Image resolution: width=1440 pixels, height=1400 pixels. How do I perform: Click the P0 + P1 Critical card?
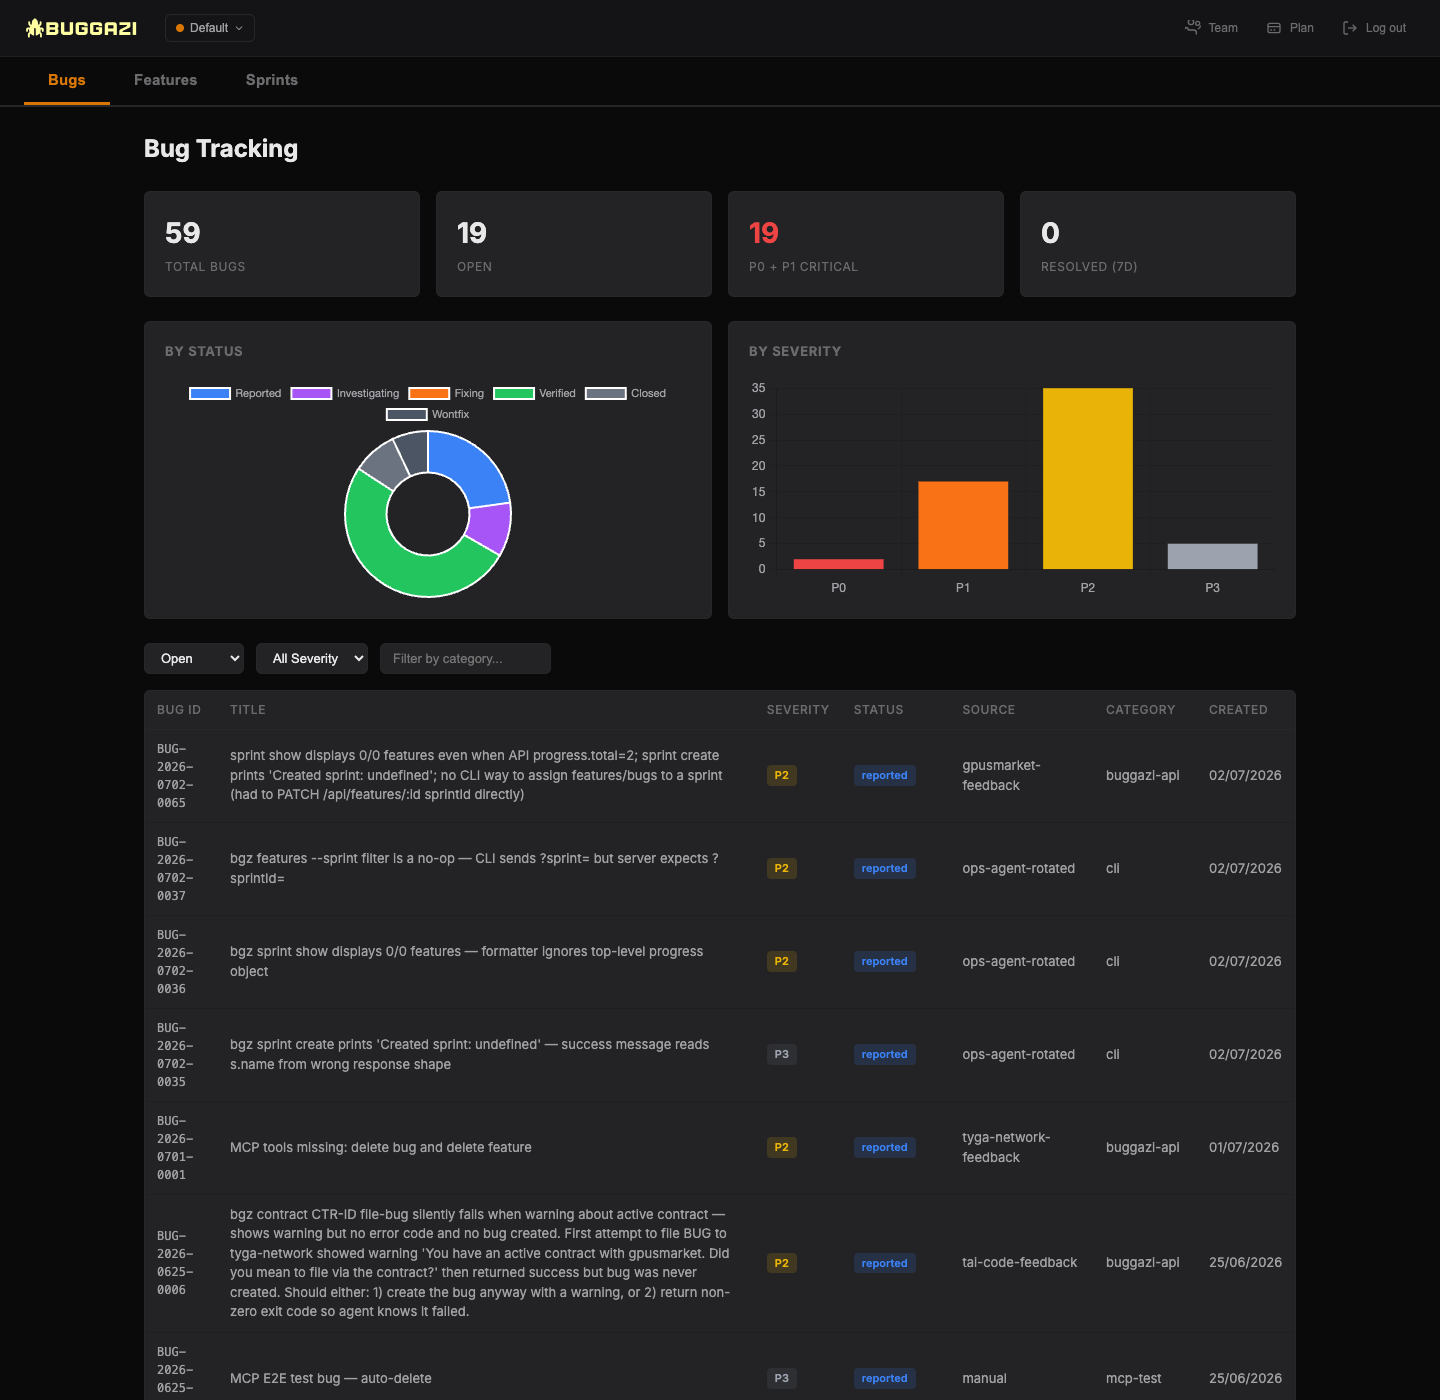coord(866,244)
